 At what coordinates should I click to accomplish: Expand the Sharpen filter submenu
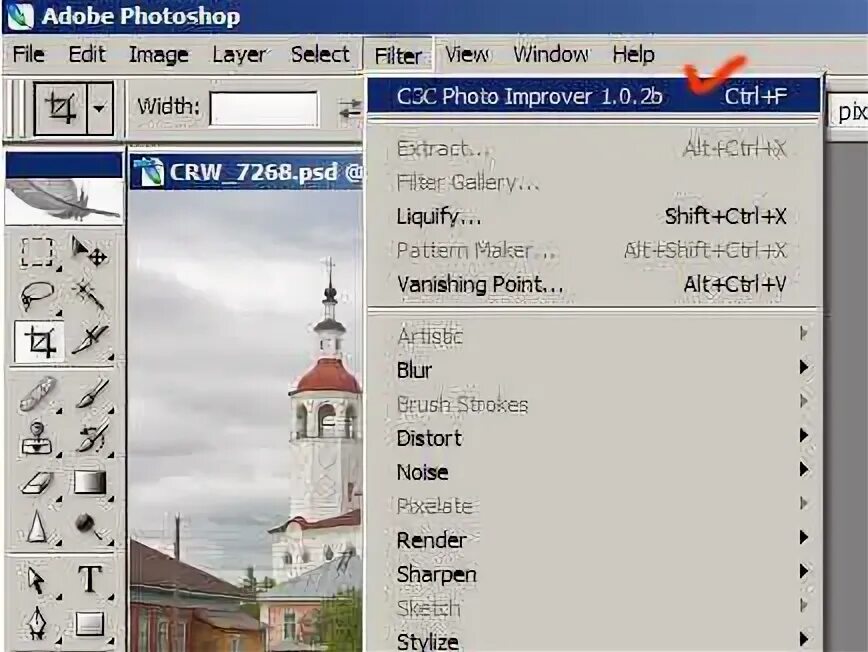(593, 574)
